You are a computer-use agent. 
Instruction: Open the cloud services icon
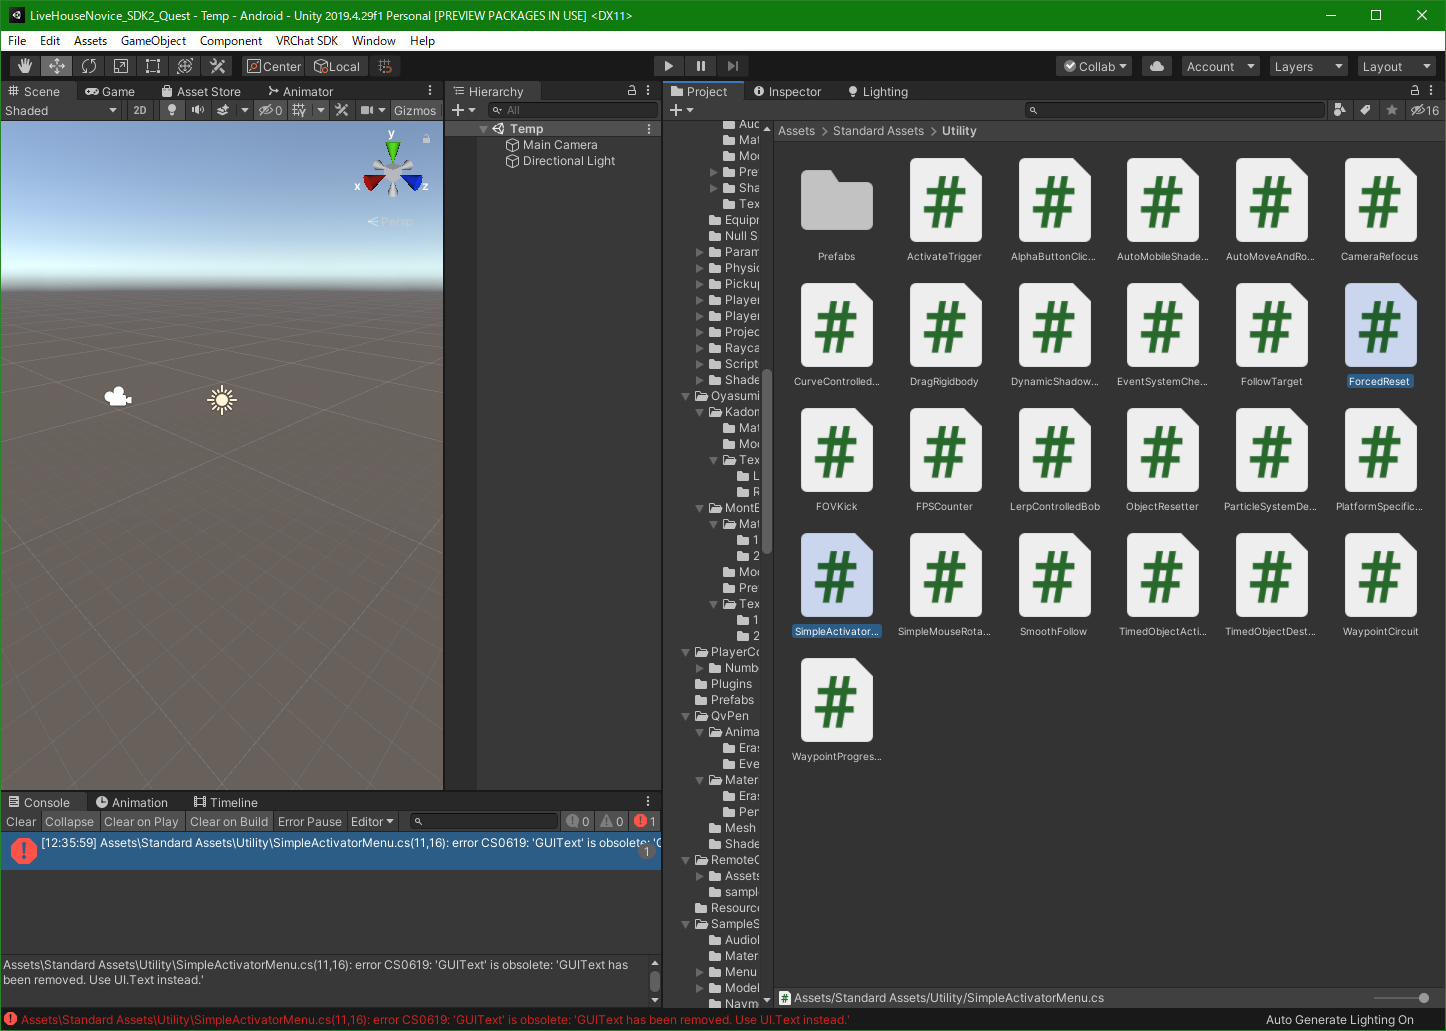pos(1157,66)
